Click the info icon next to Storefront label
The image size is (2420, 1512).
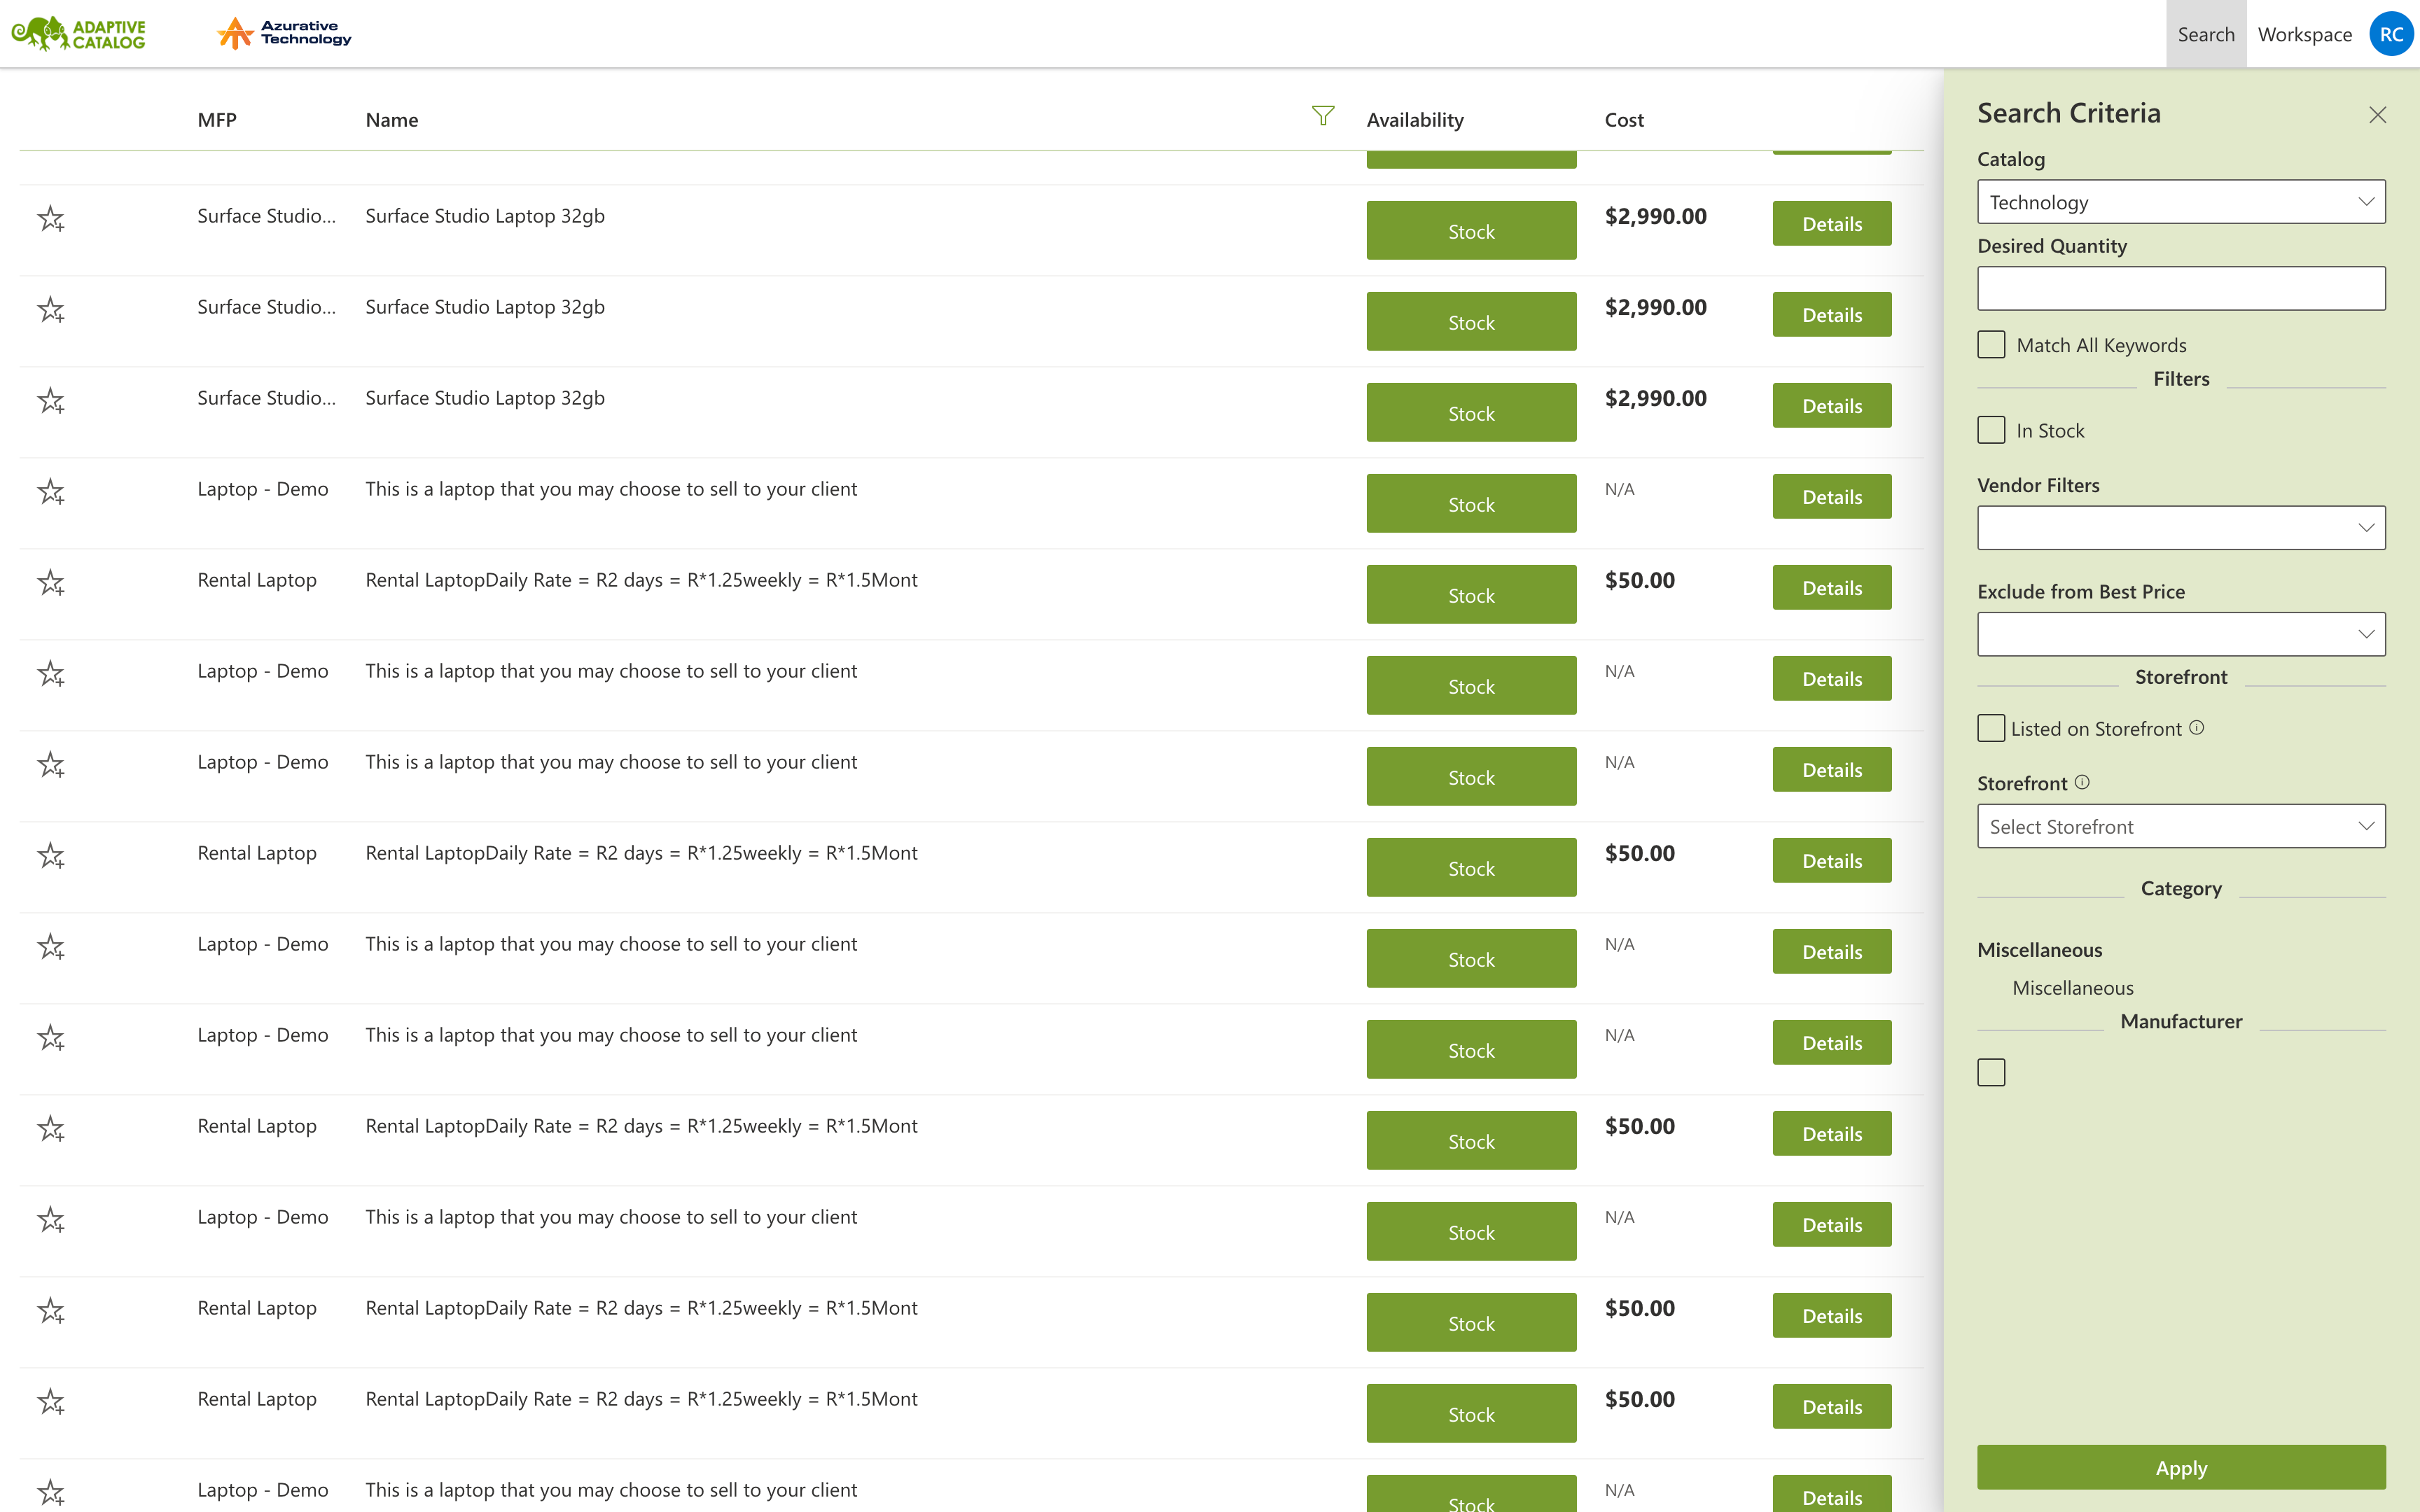pyautogui.click(x=2082, y=782)
